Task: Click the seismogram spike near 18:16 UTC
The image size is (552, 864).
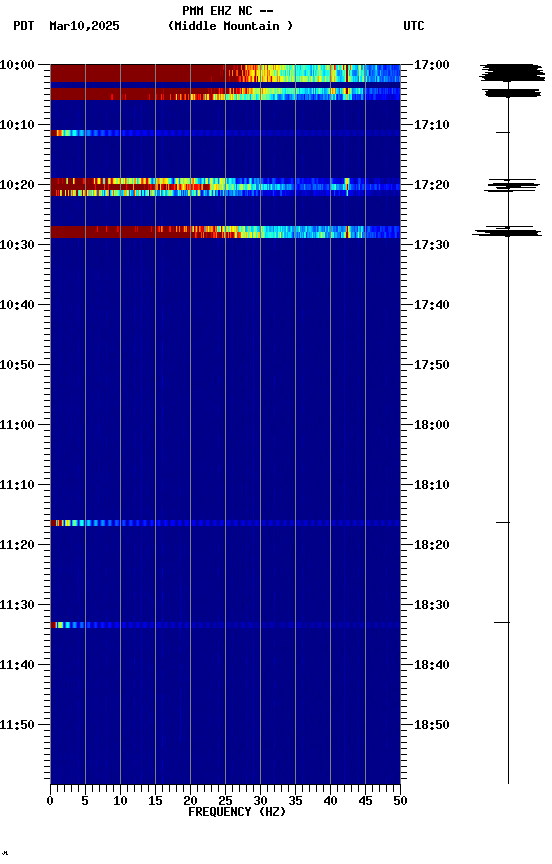Action: click(x=502, y=522)
